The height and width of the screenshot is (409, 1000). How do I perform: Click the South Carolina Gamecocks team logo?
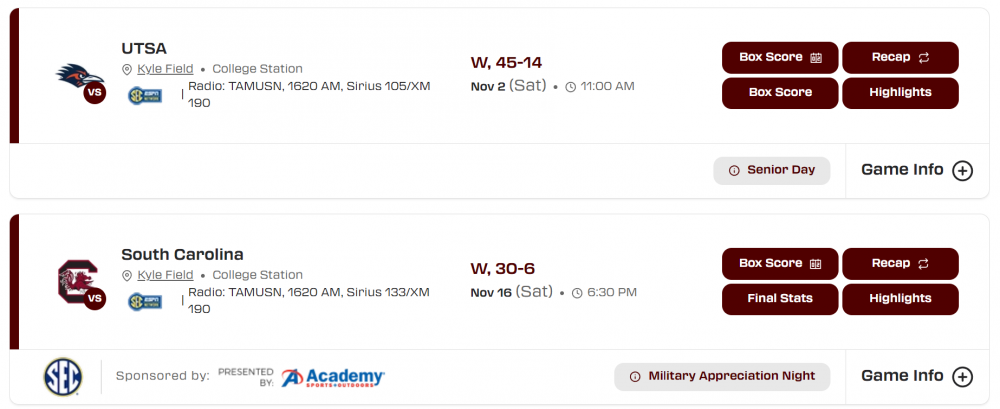click(x=75, y=281)
